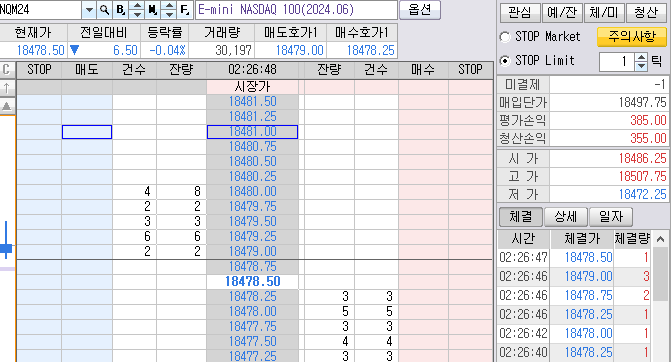
Task: Click the highlighted price 18481.00 in ladder
Action: coord(252,132)
